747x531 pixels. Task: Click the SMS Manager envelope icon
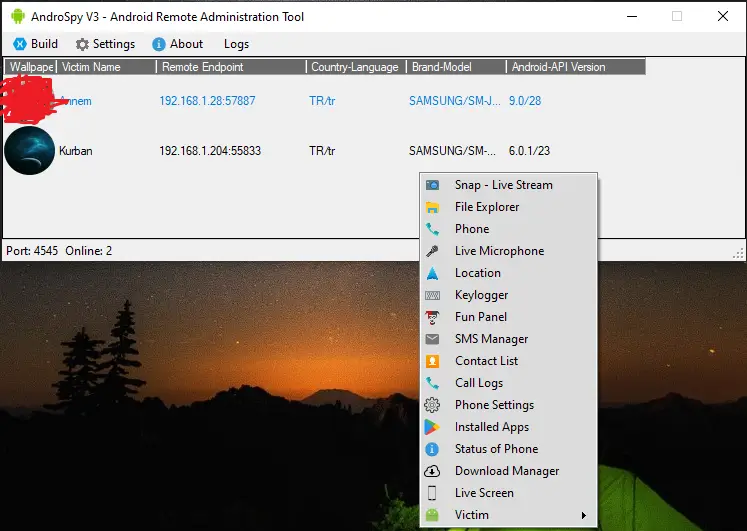432,339
